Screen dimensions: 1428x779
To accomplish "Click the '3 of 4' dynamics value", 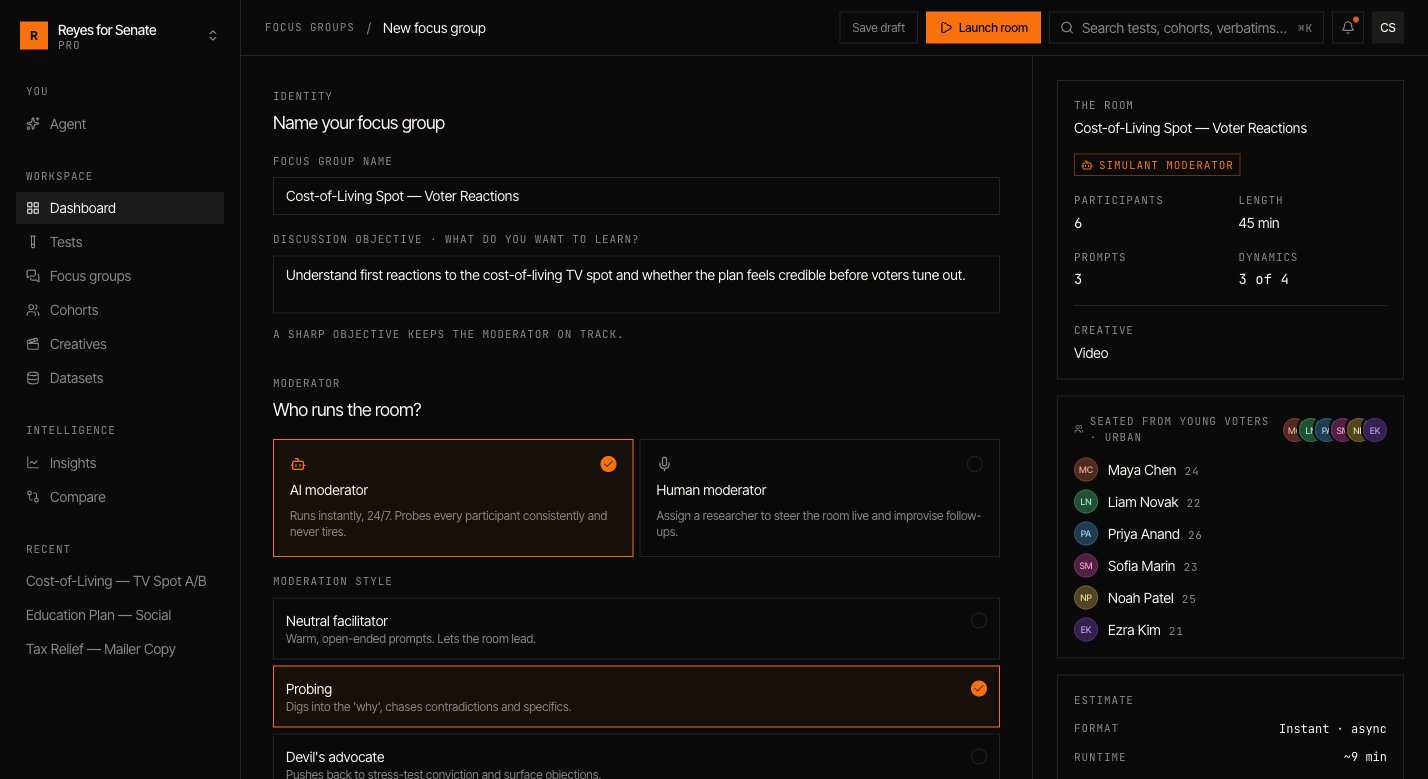I will [1264, 279].
